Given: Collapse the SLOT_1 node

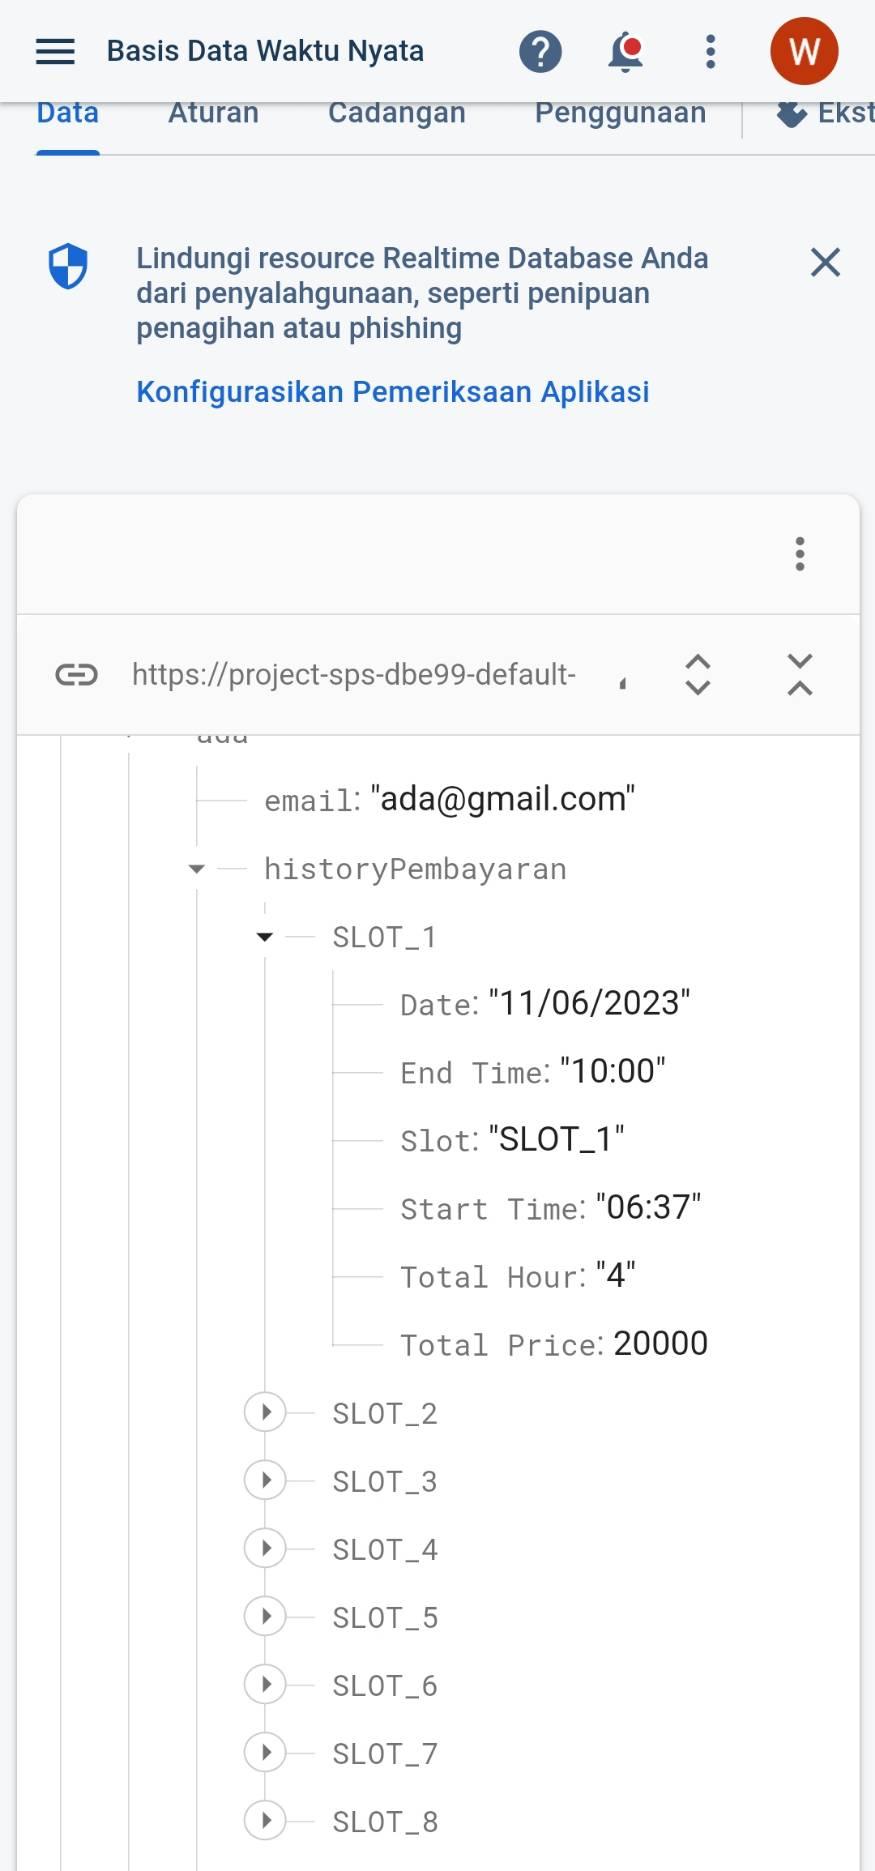Looking at the screenshot, I should [x=265, y=937].
